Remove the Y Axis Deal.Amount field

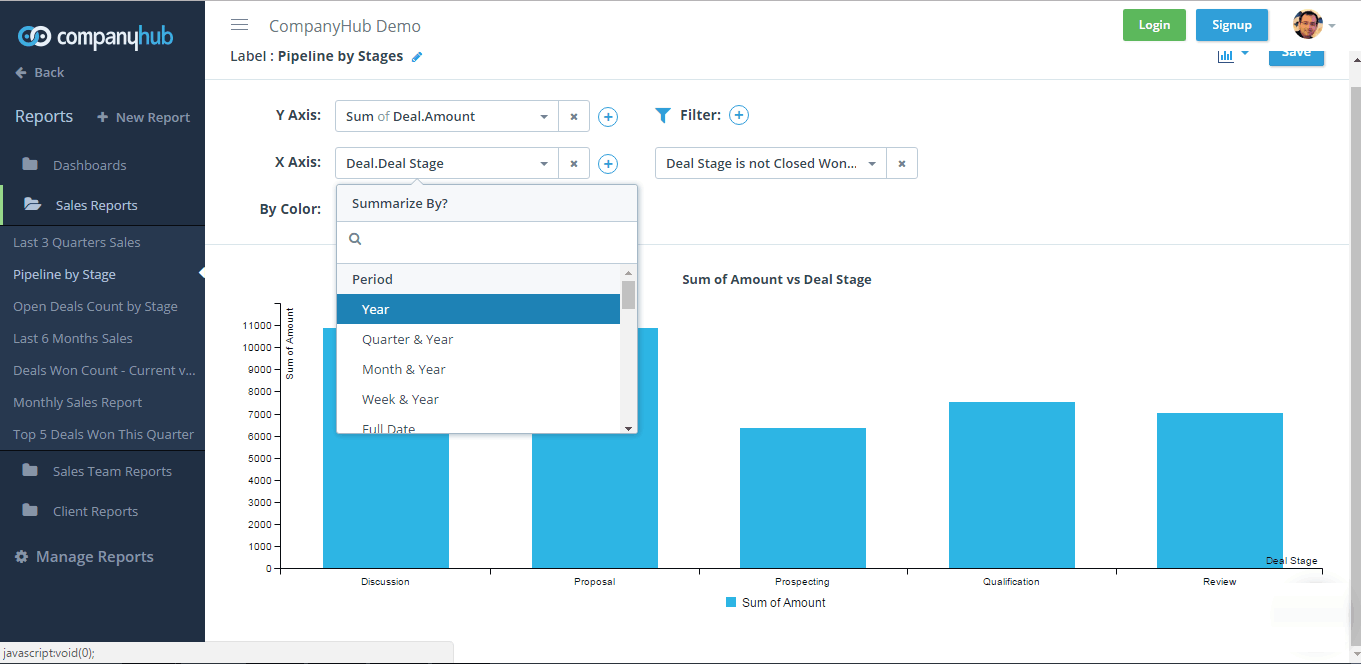coord(573,117)
